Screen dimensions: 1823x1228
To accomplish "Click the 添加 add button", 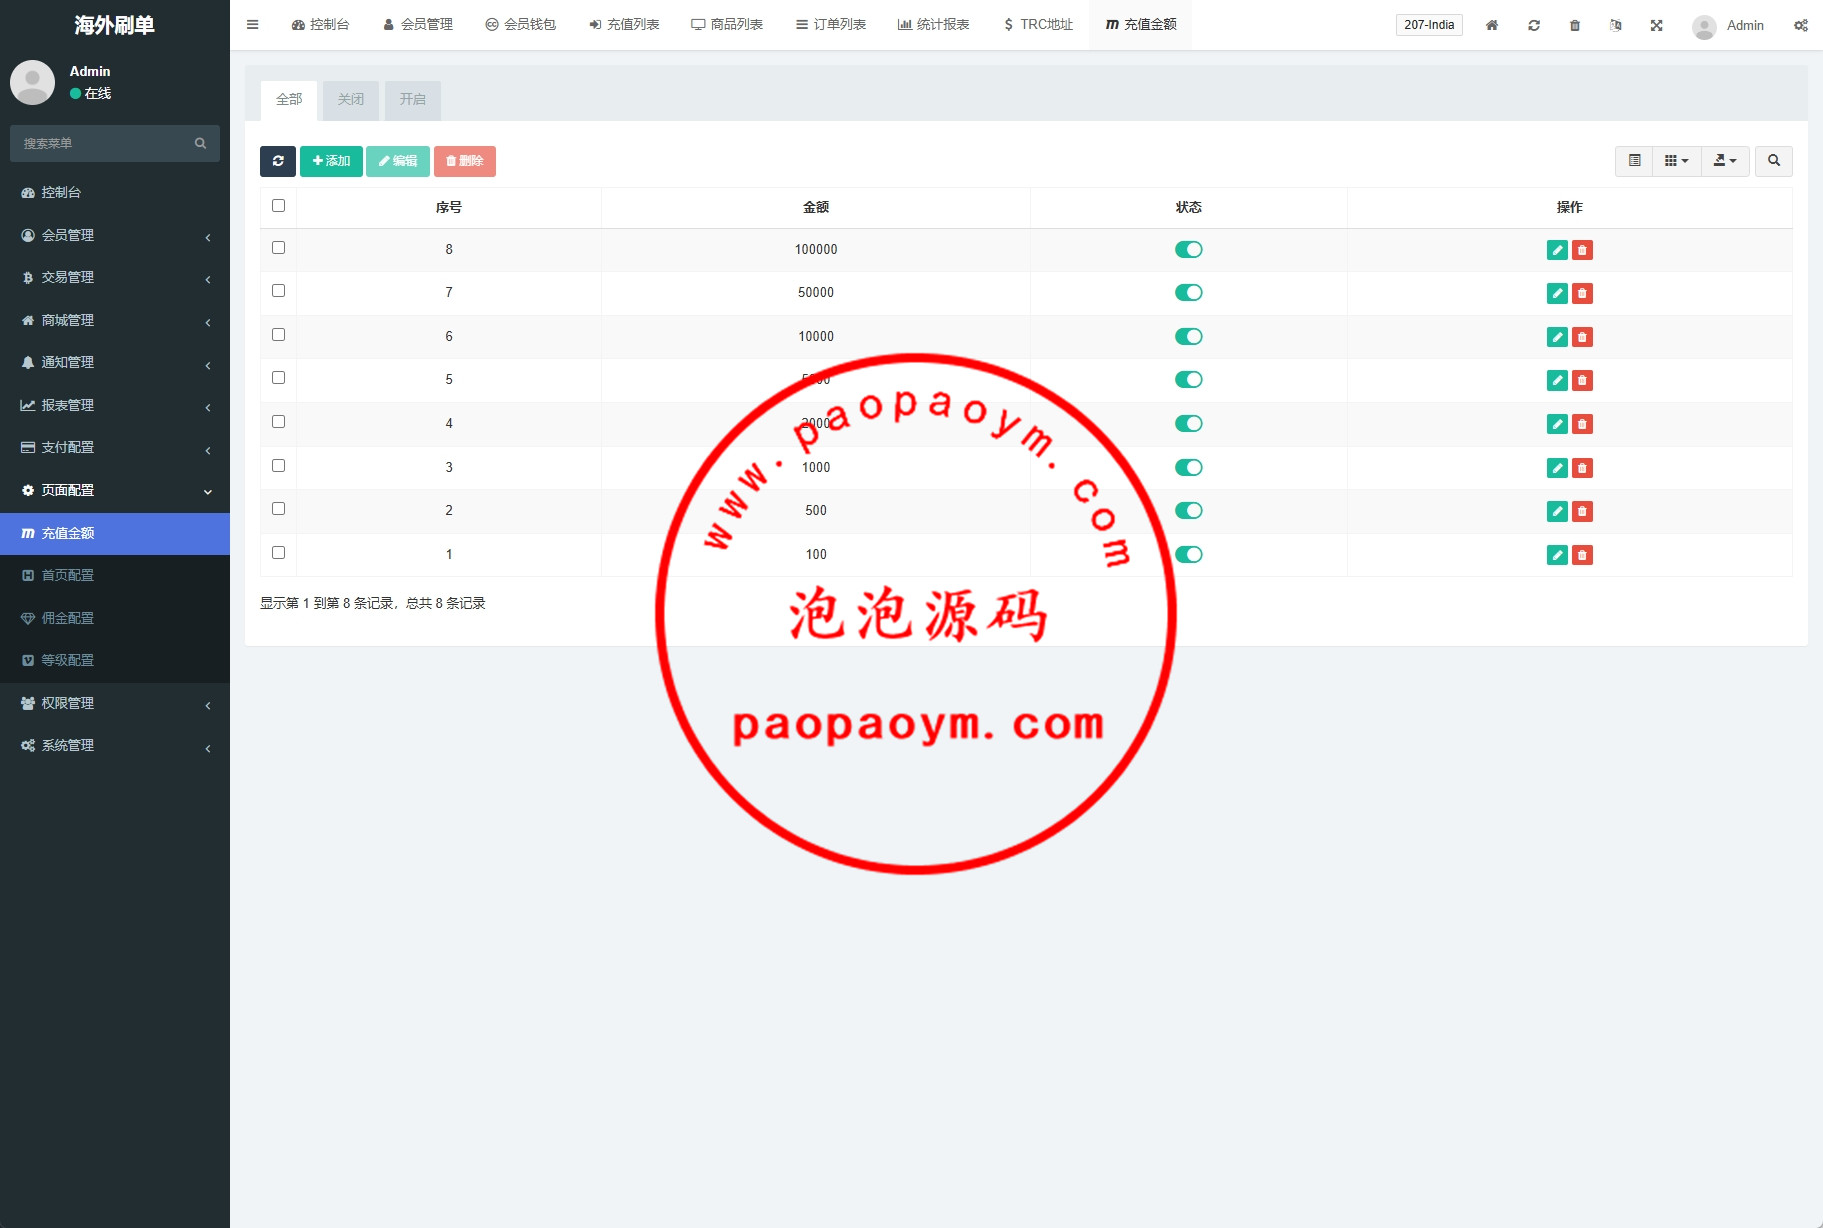I will 331,161.
